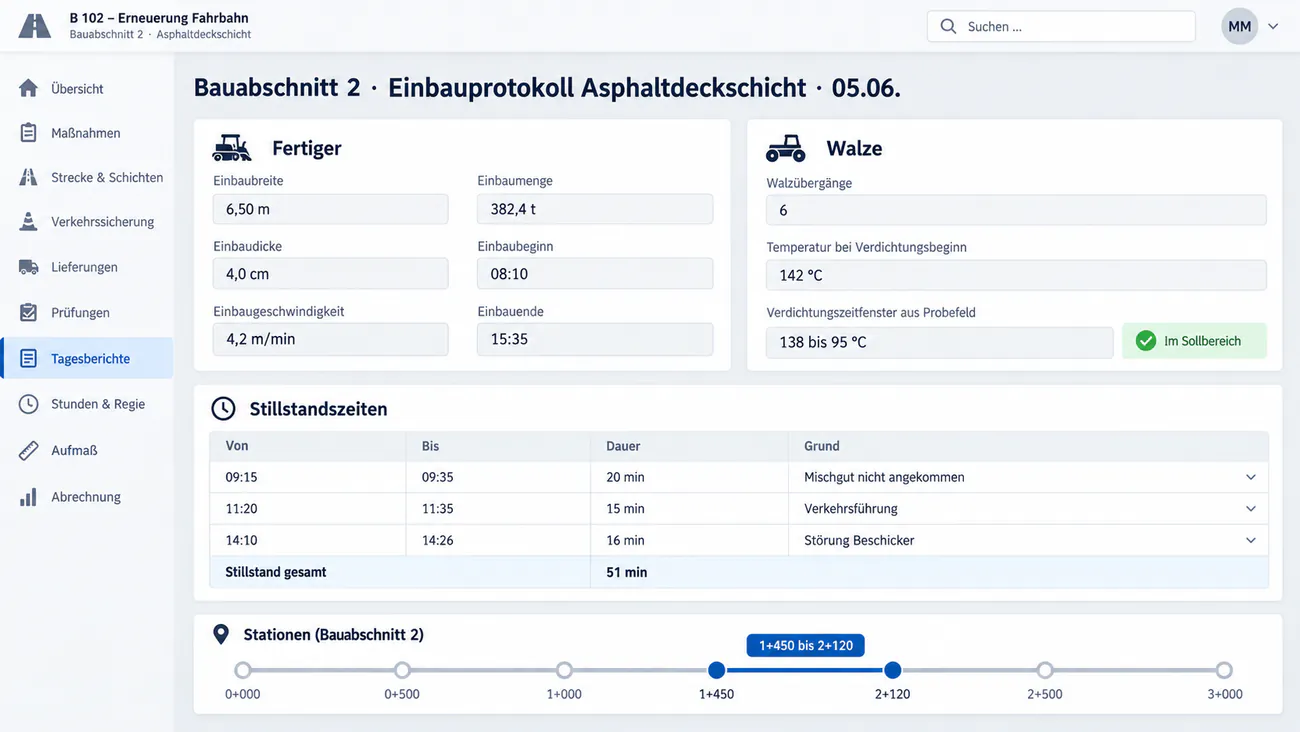1300x732 pixels.
Task: Click the end handle at station 2+120
Action: pyautogui.click(x=893, y=670)
